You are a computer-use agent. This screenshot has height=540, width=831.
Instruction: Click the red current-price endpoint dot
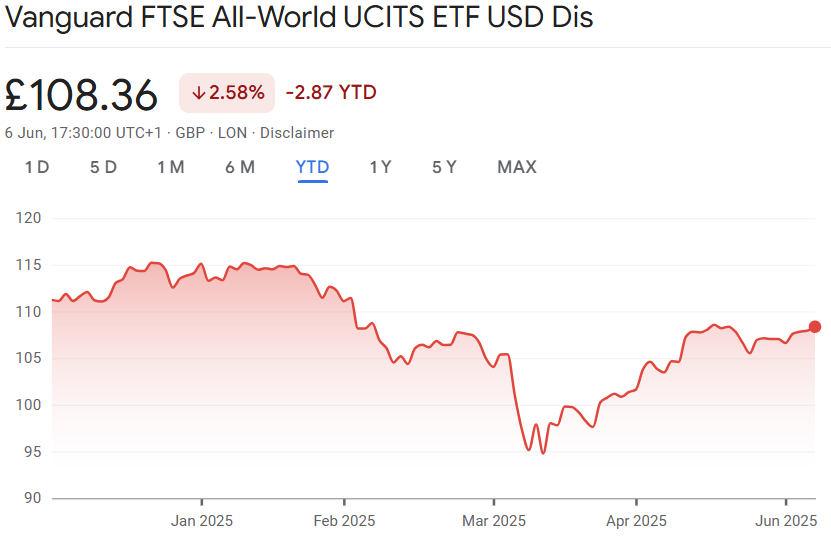(x=815, y=327)
